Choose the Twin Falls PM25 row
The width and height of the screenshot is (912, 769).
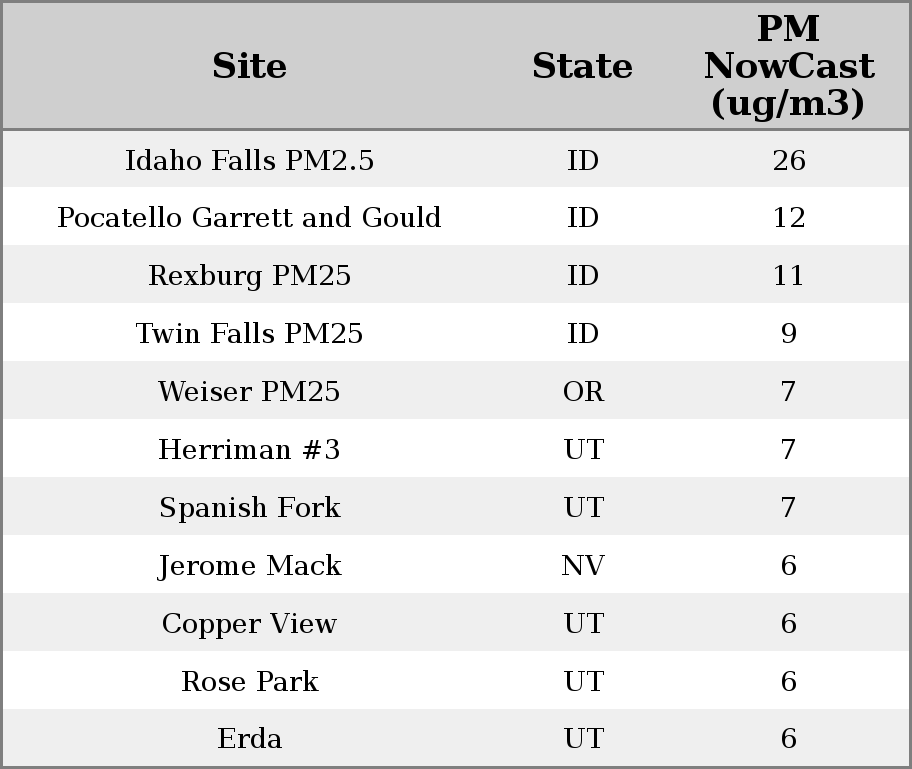click(x=249, y=334)
